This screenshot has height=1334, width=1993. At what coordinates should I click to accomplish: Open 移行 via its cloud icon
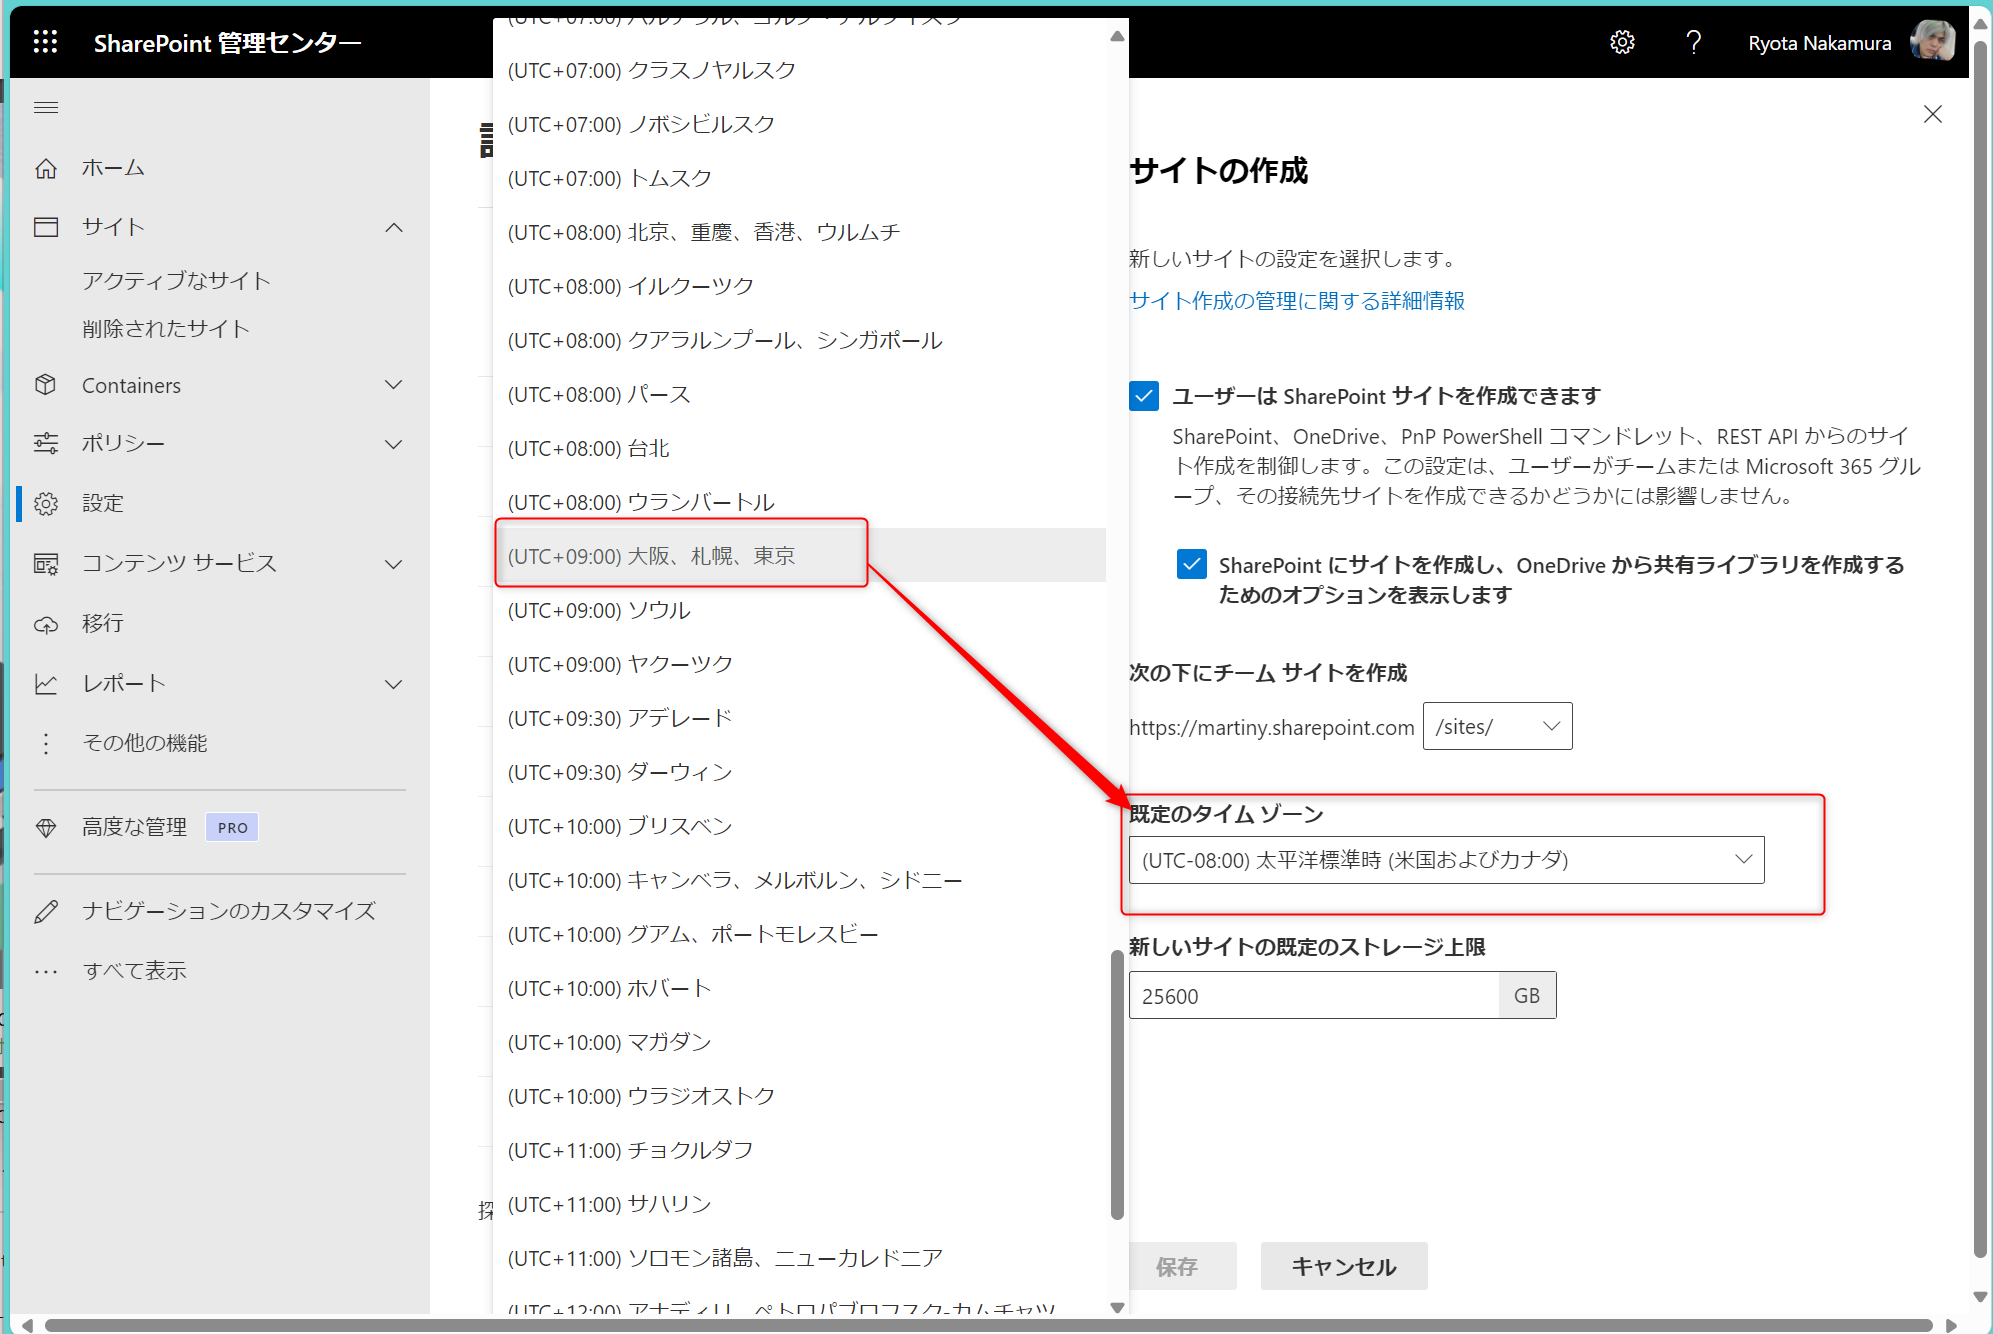tap(46, 623)
